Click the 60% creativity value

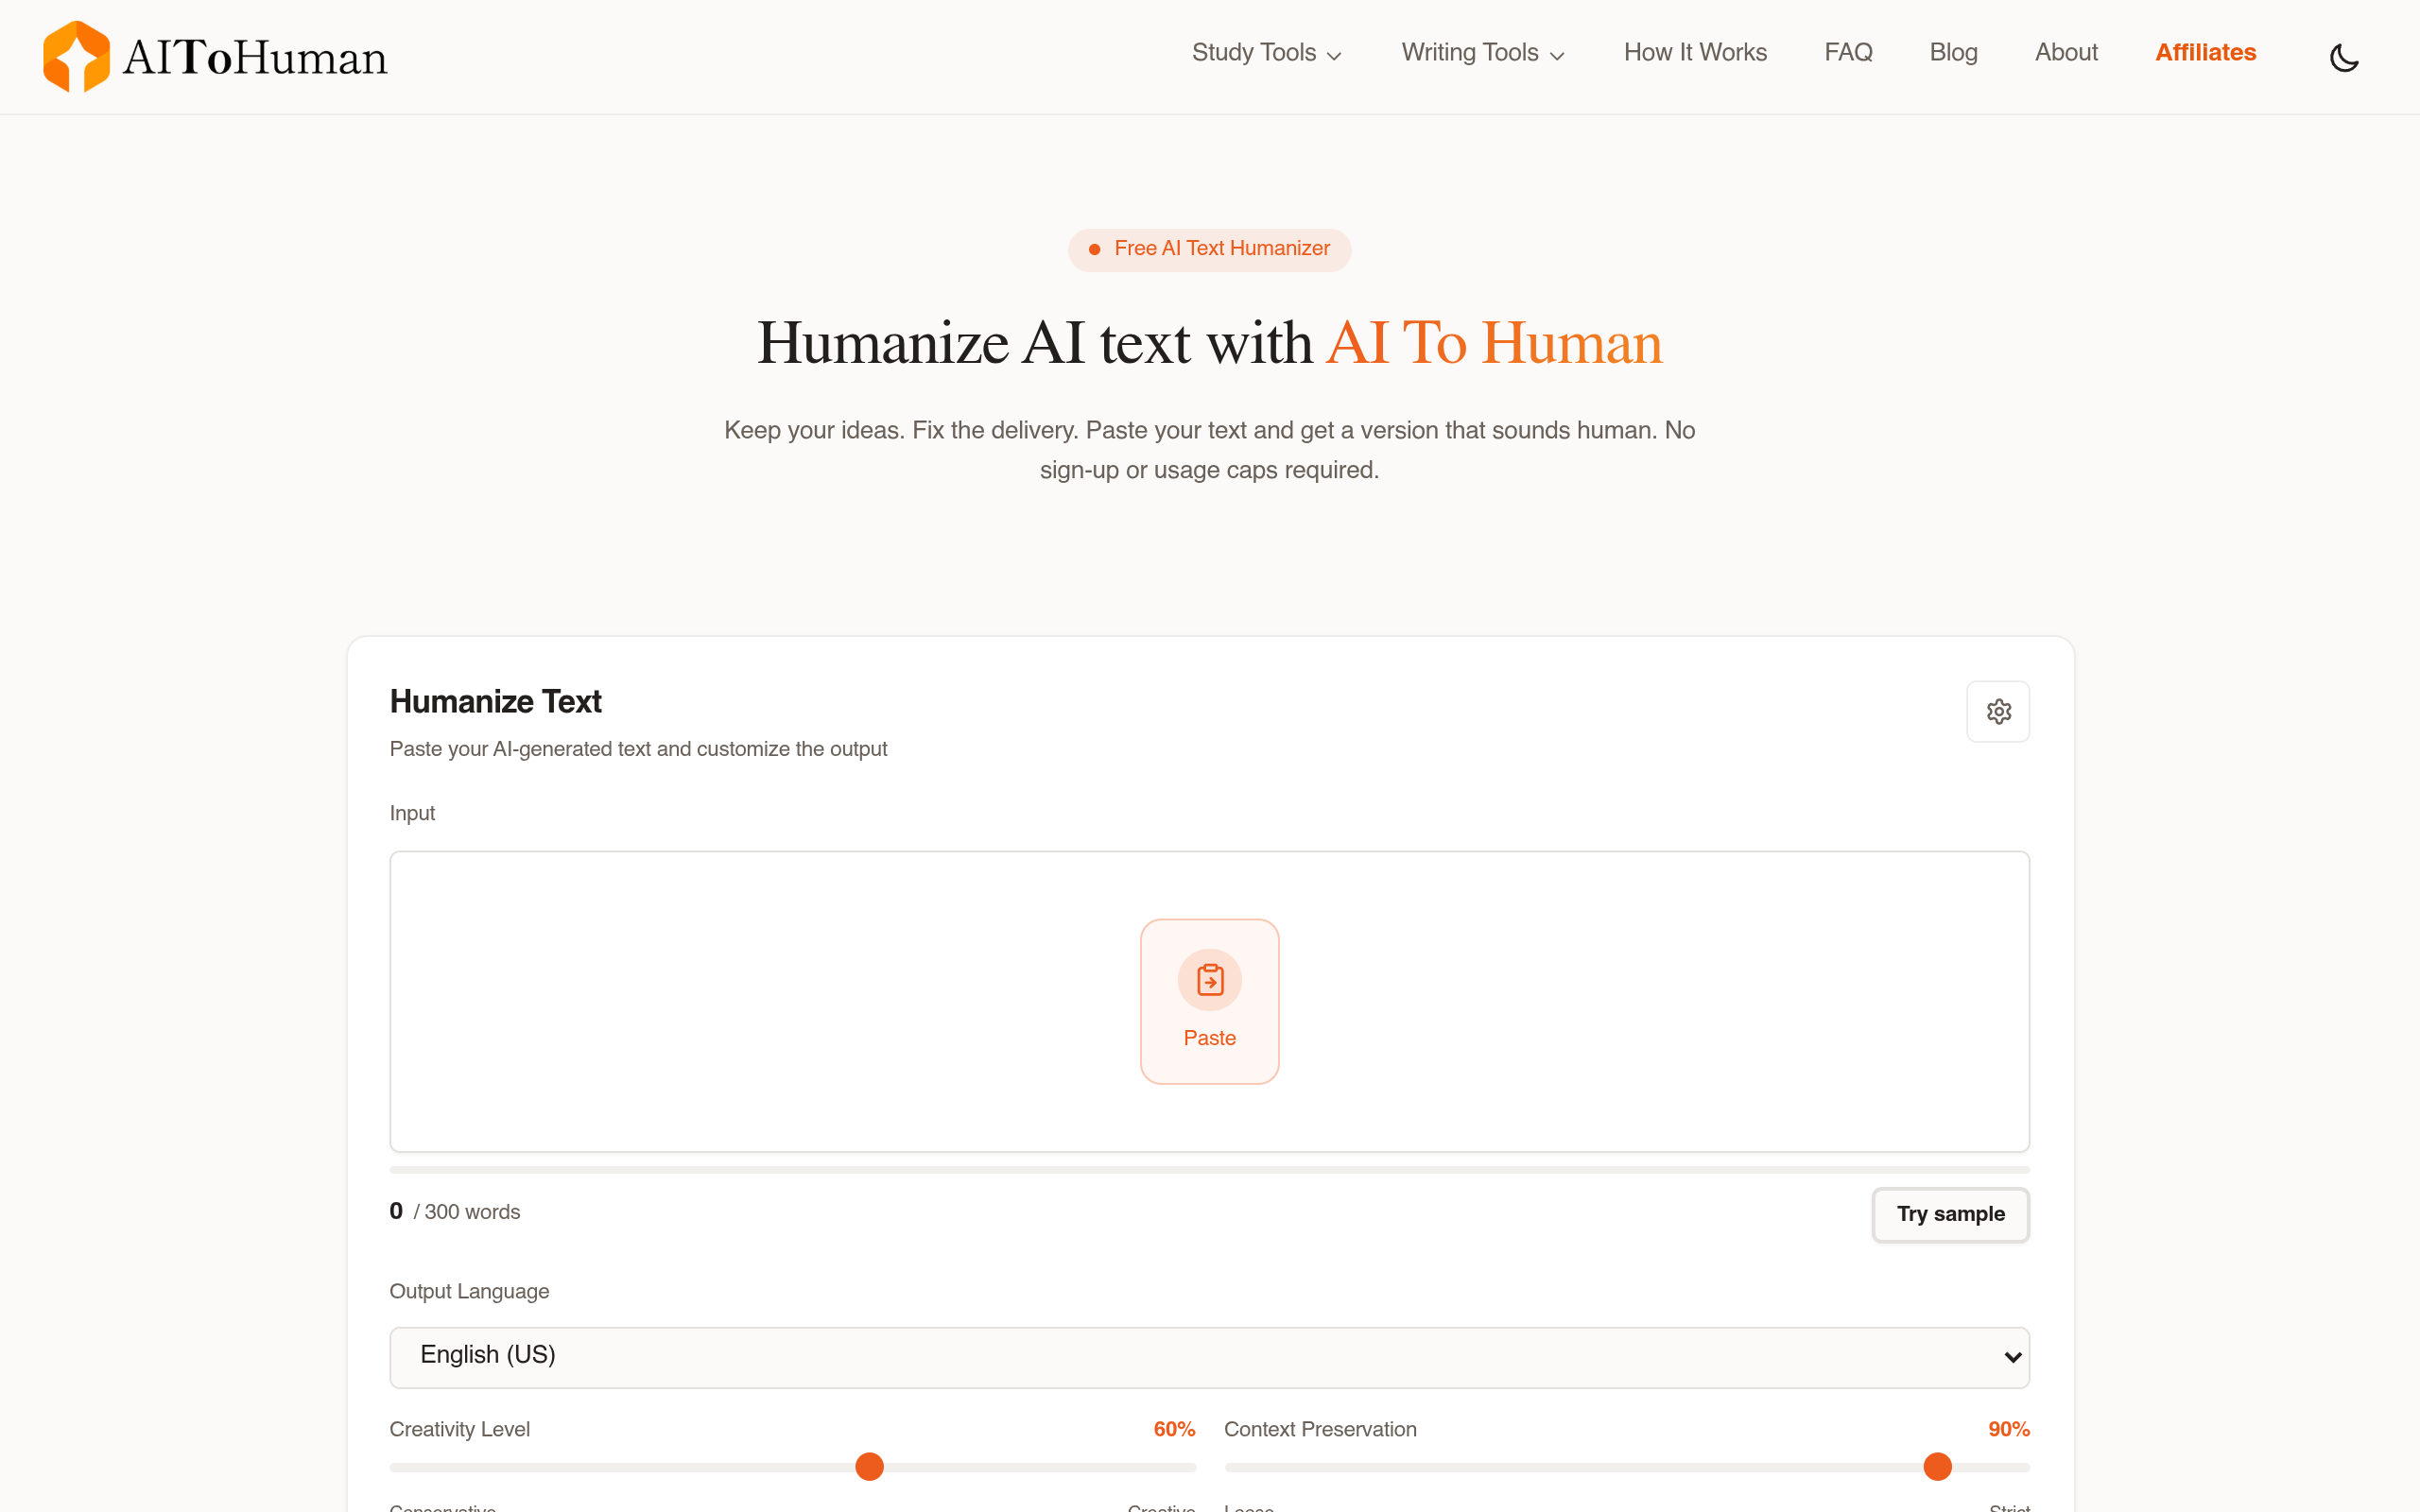(1174, 1429)
